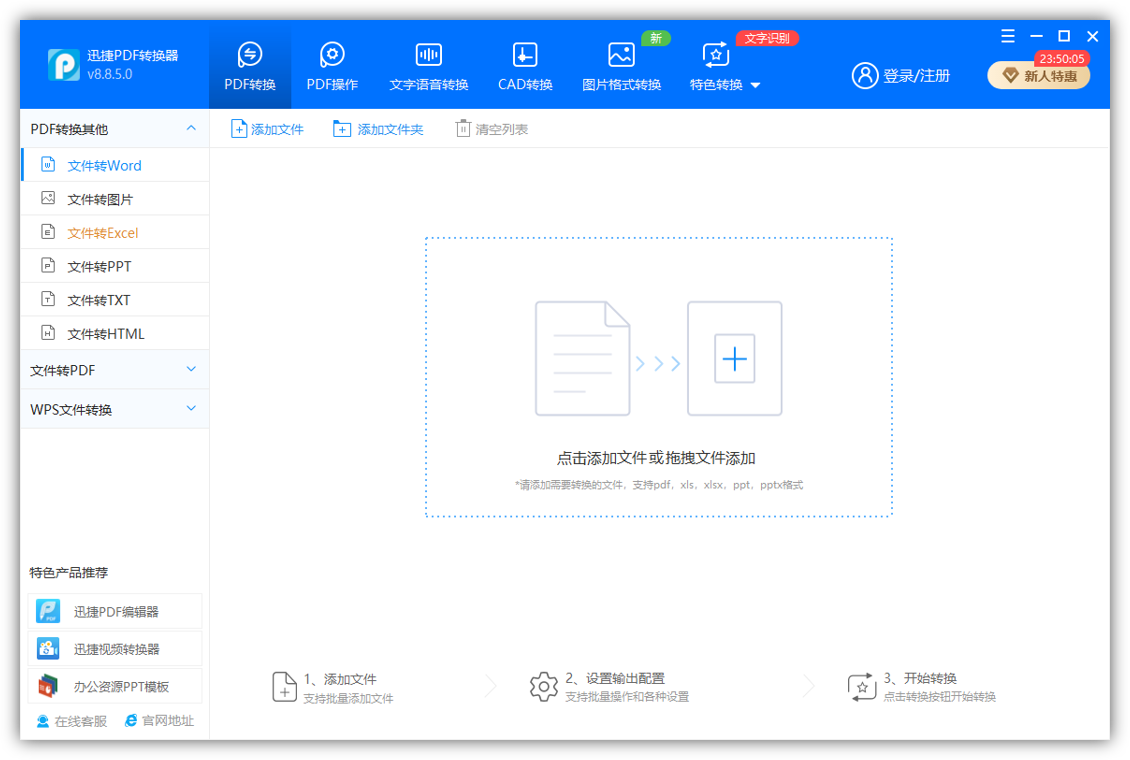Open the PDF转换 tab
Viewport: 1130px width, 760px height.
pos(250,66)
